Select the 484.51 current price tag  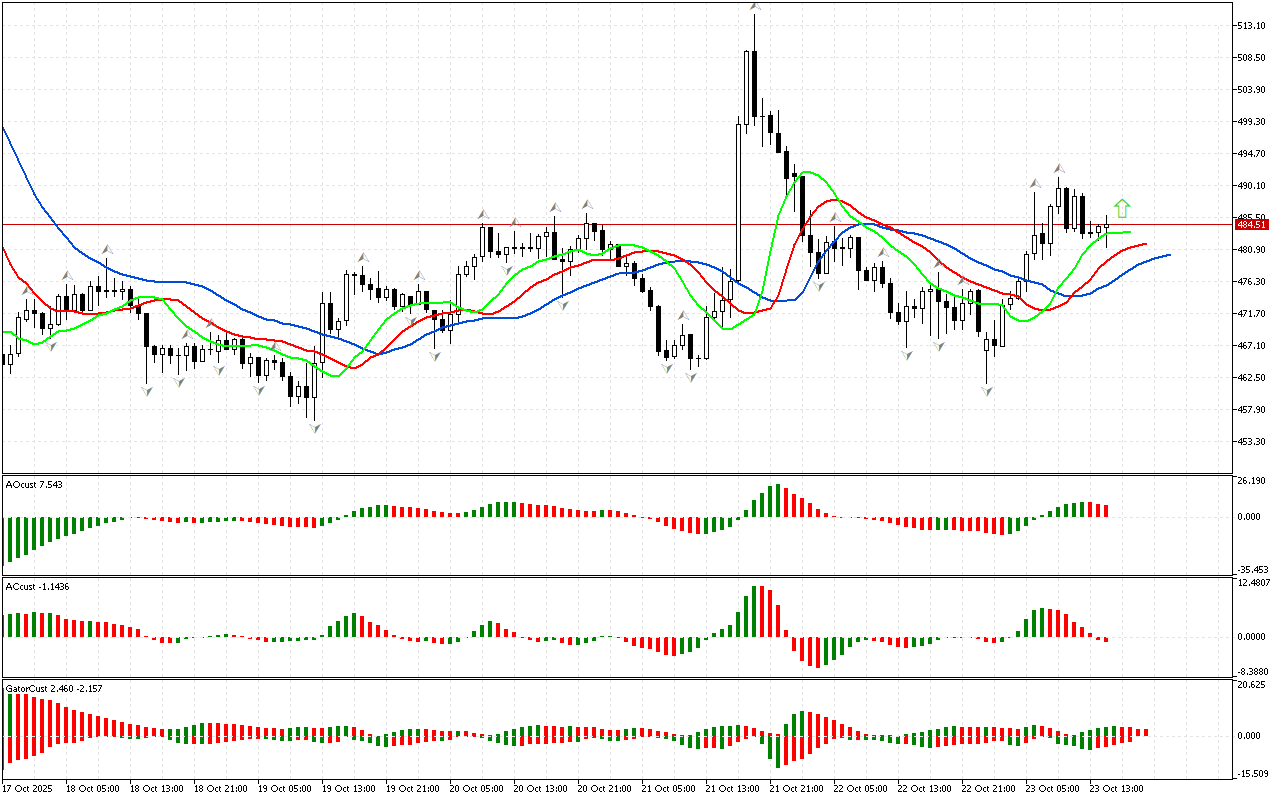click(x=1251, y=224)
